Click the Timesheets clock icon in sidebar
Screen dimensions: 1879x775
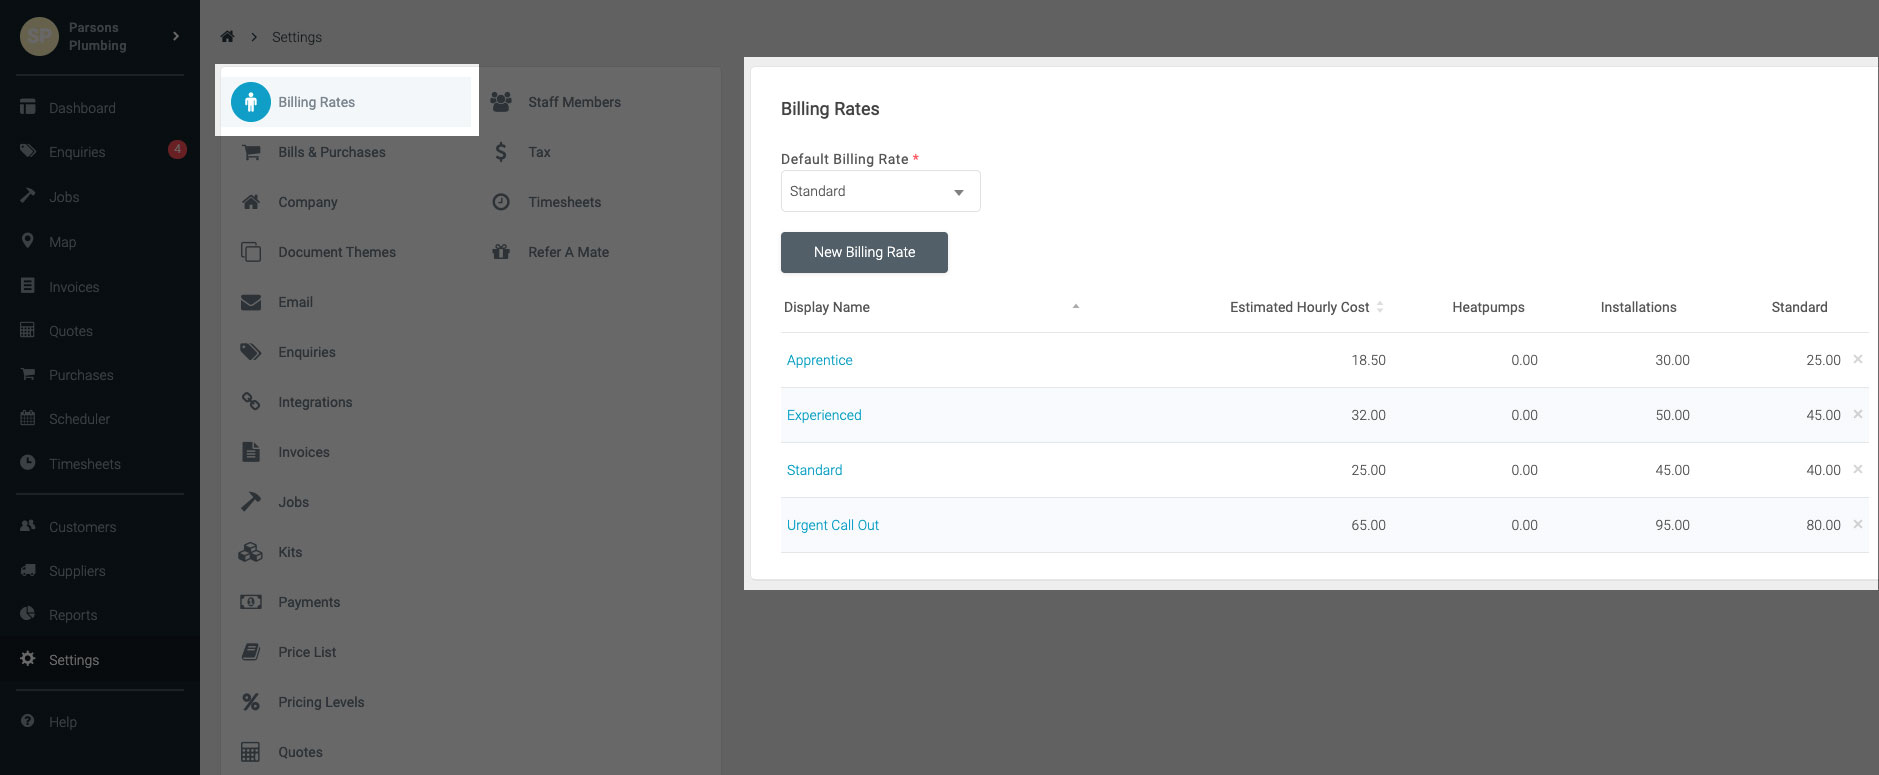point(28,463)
